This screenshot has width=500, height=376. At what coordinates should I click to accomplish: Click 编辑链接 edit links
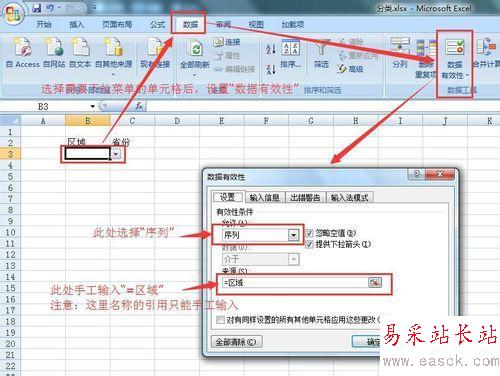pos(235,69)
